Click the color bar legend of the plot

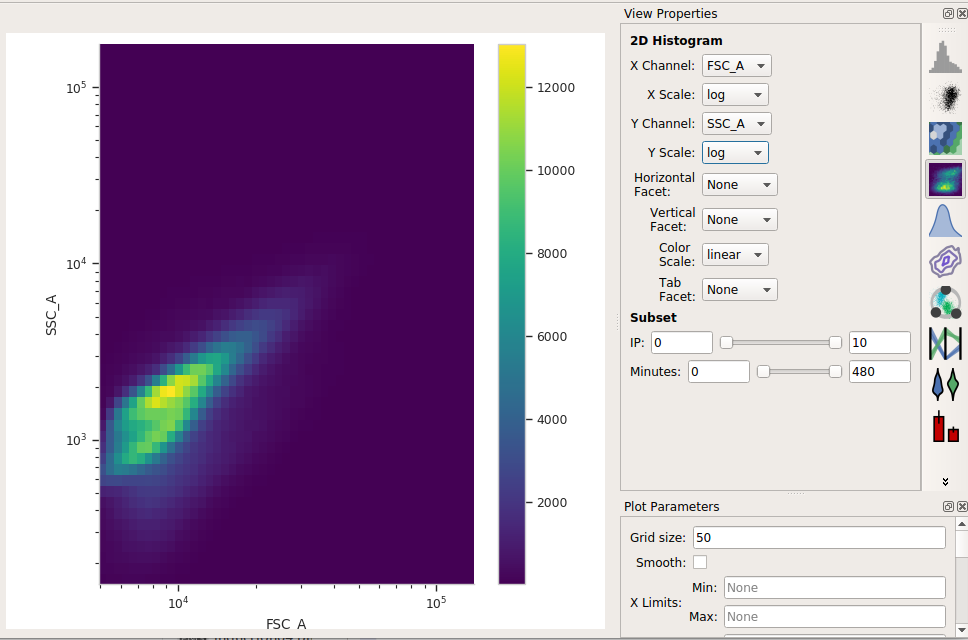(x=512, y=314)
